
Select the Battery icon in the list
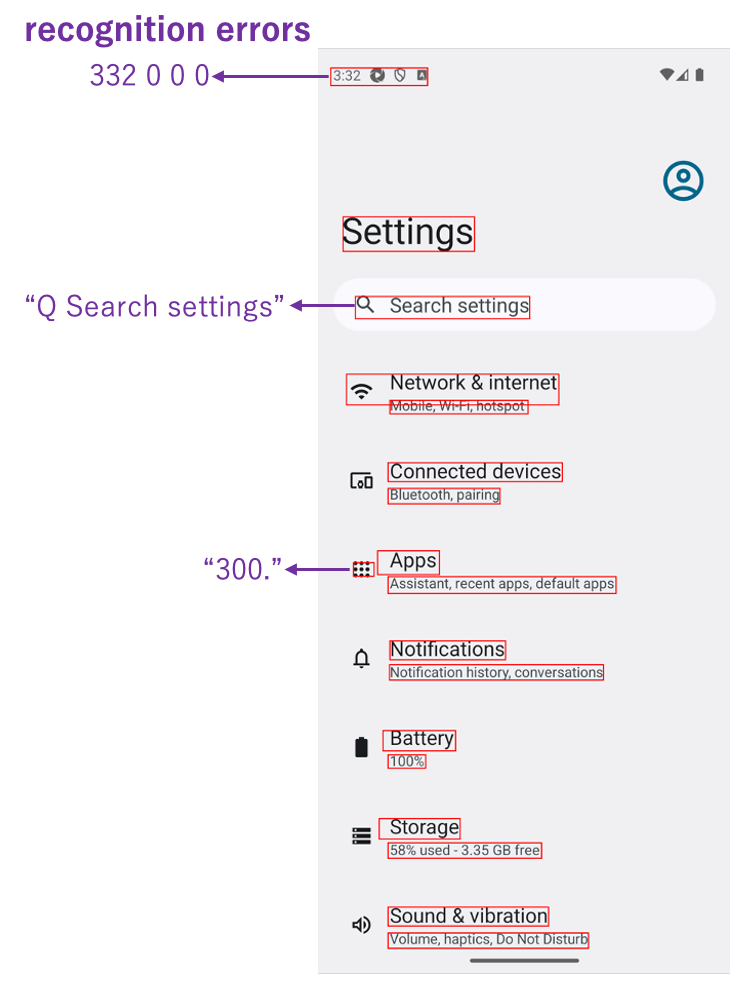click(361, 746)
